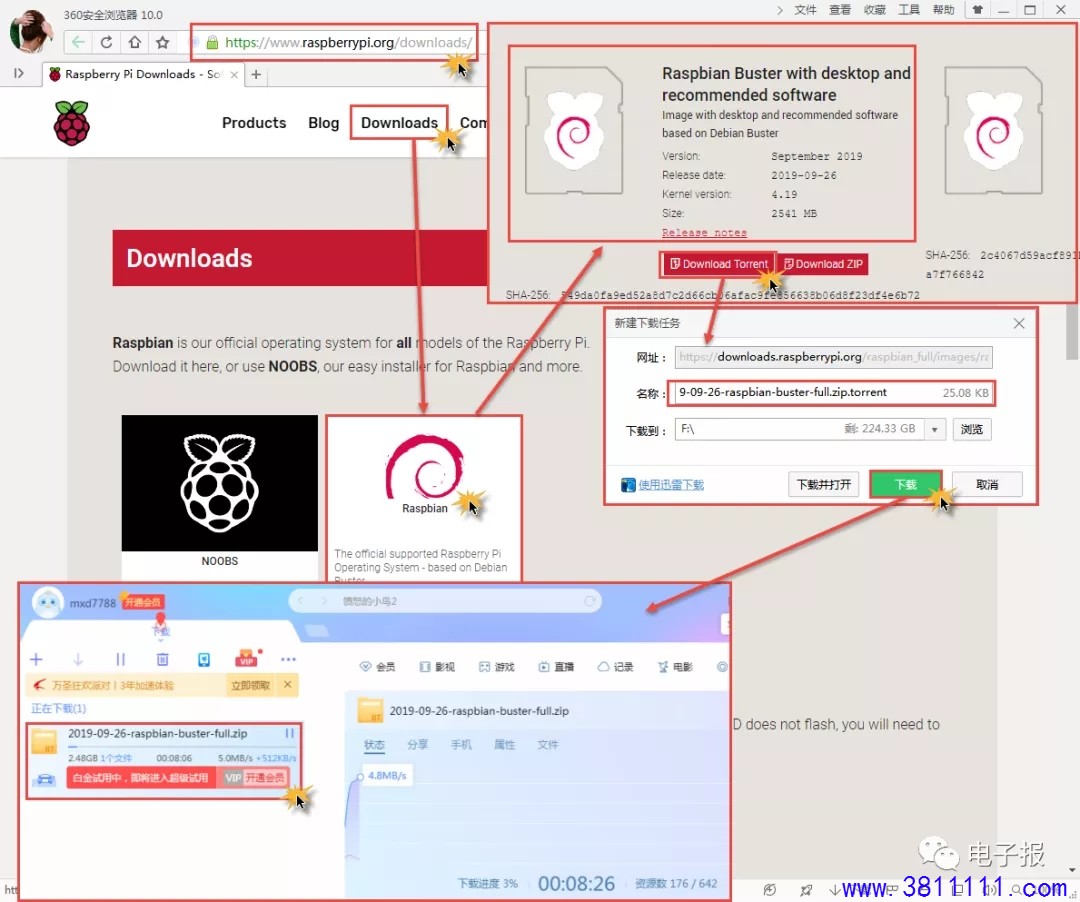Click the 开通会员 badge beside mxd7788
The width and height of the screenshot is (1080, 902).
(143, 602)
